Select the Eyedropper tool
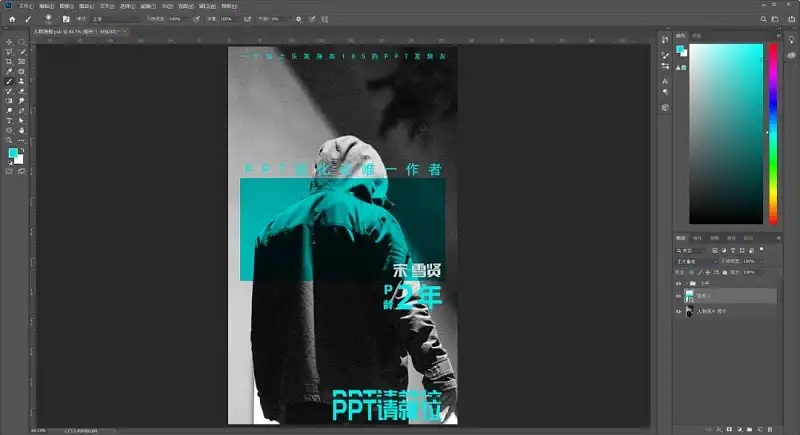Screen dimensions: 800x435 click(x=9, y=71)
